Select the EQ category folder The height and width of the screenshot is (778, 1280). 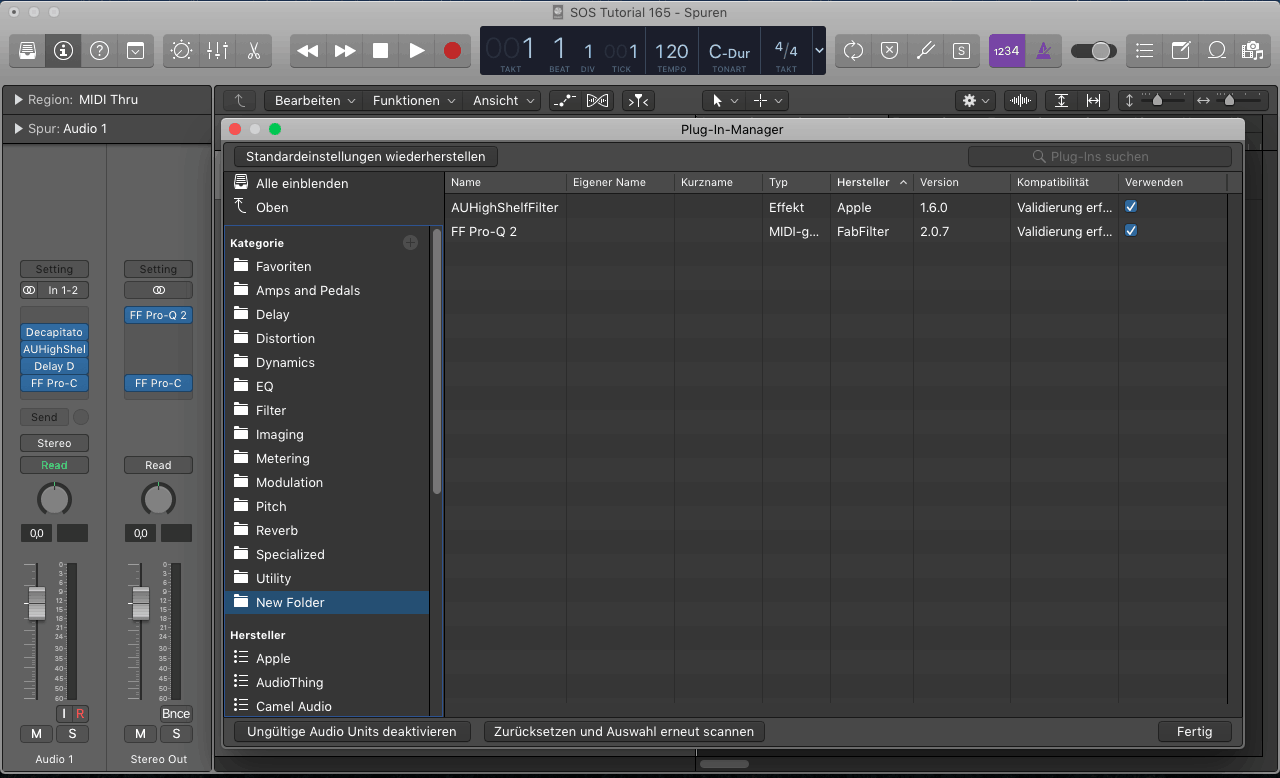pos(264,386)
